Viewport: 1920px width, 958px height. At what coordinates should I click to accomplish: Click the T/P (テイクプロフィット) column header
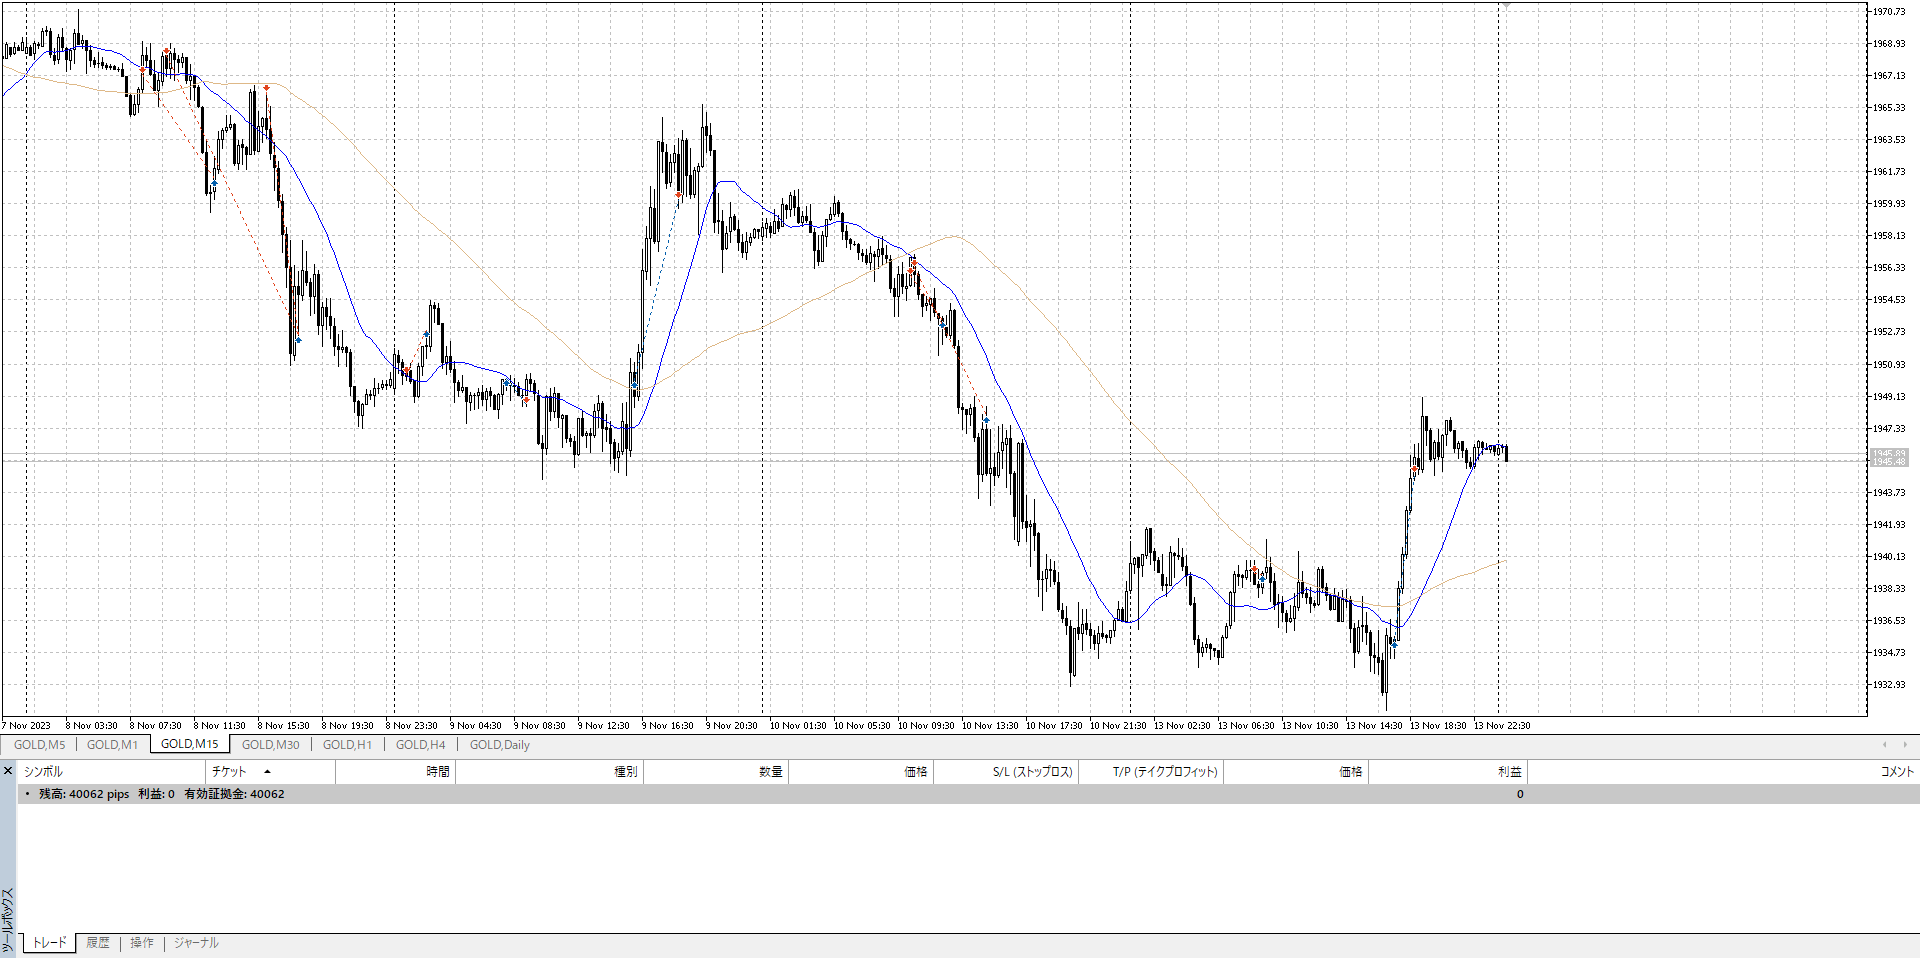coord(1165,772)
